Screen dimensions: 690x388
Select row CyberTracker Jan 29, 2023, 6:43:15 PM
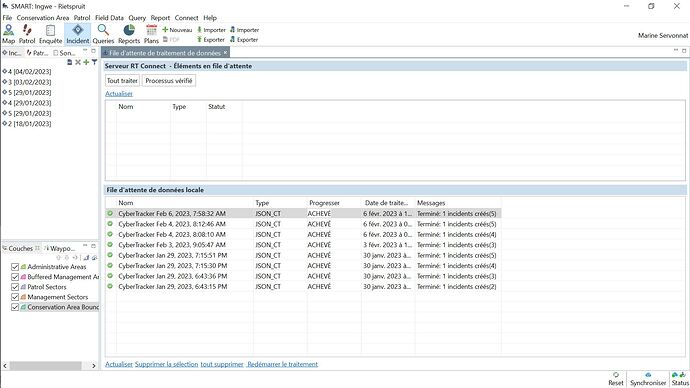303,286
